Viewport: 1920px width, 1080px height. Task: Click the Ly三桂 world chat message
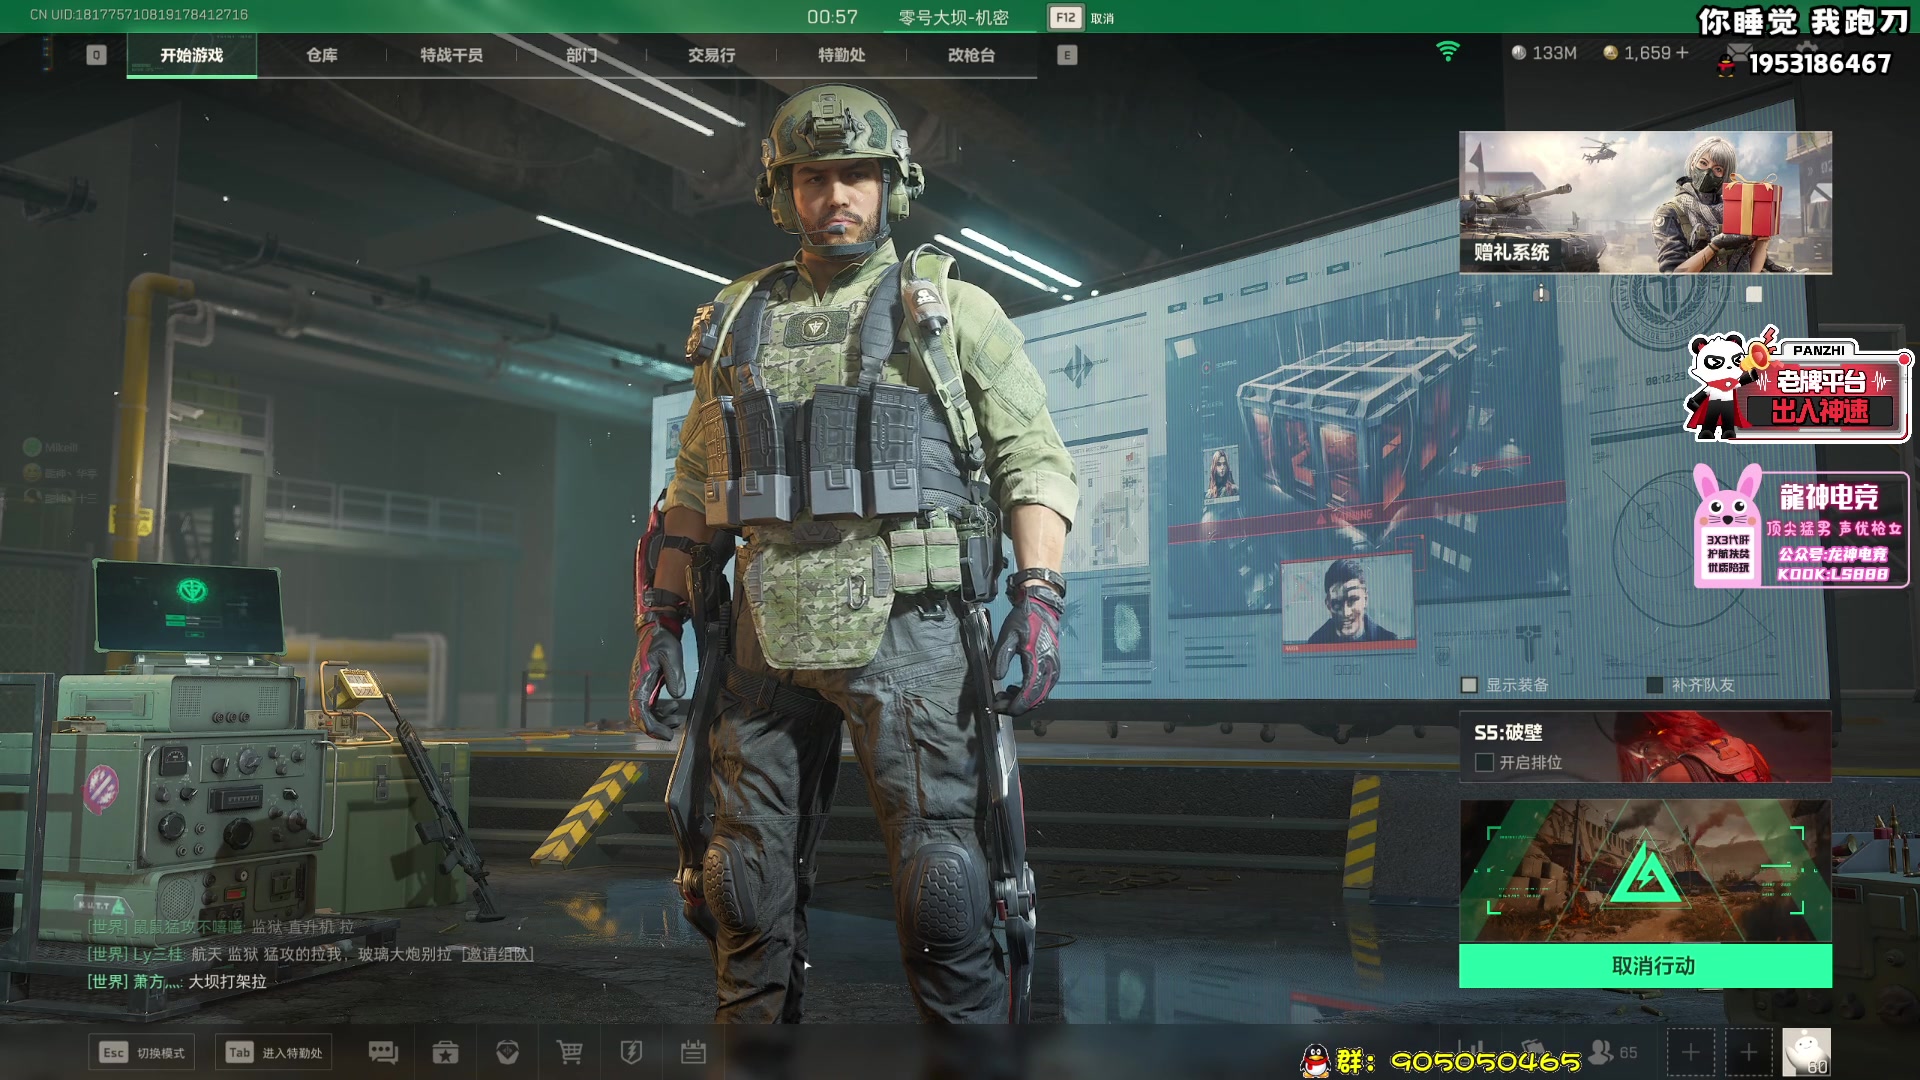[x=310, y=954]
